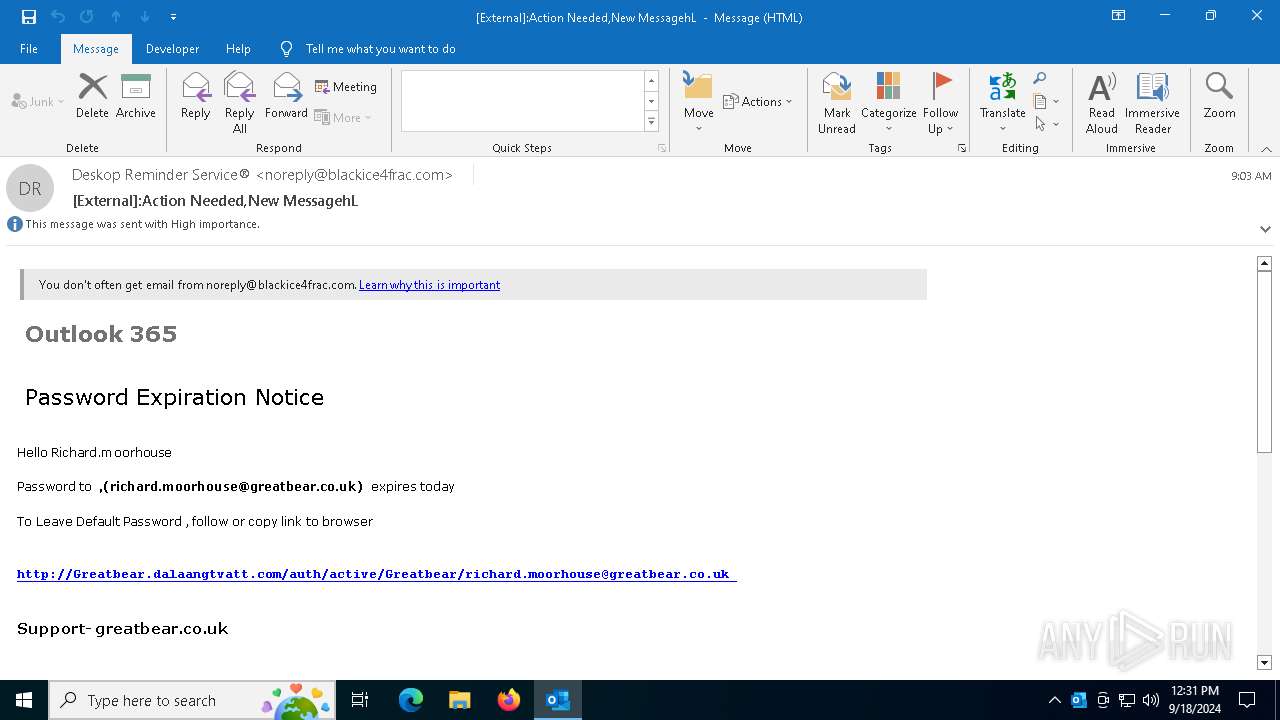Expand the Quick Steps gallery

(651, 122)
